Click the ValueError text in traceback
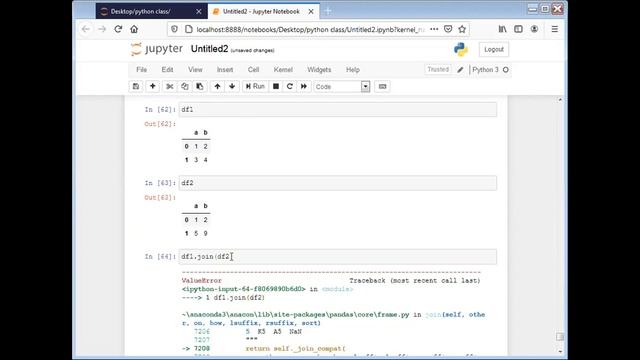 202,281
